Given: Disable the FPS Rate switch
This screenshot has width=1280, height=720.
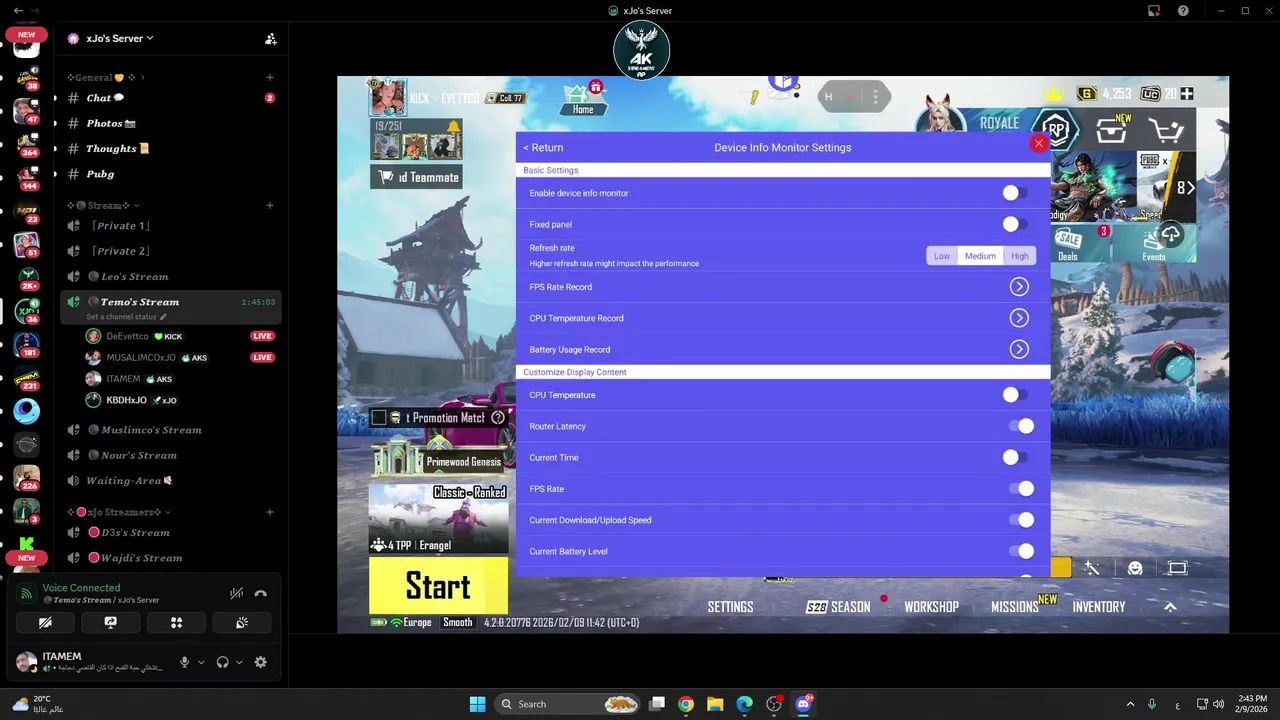Looking at the screenshot, I should [1021, 489].
